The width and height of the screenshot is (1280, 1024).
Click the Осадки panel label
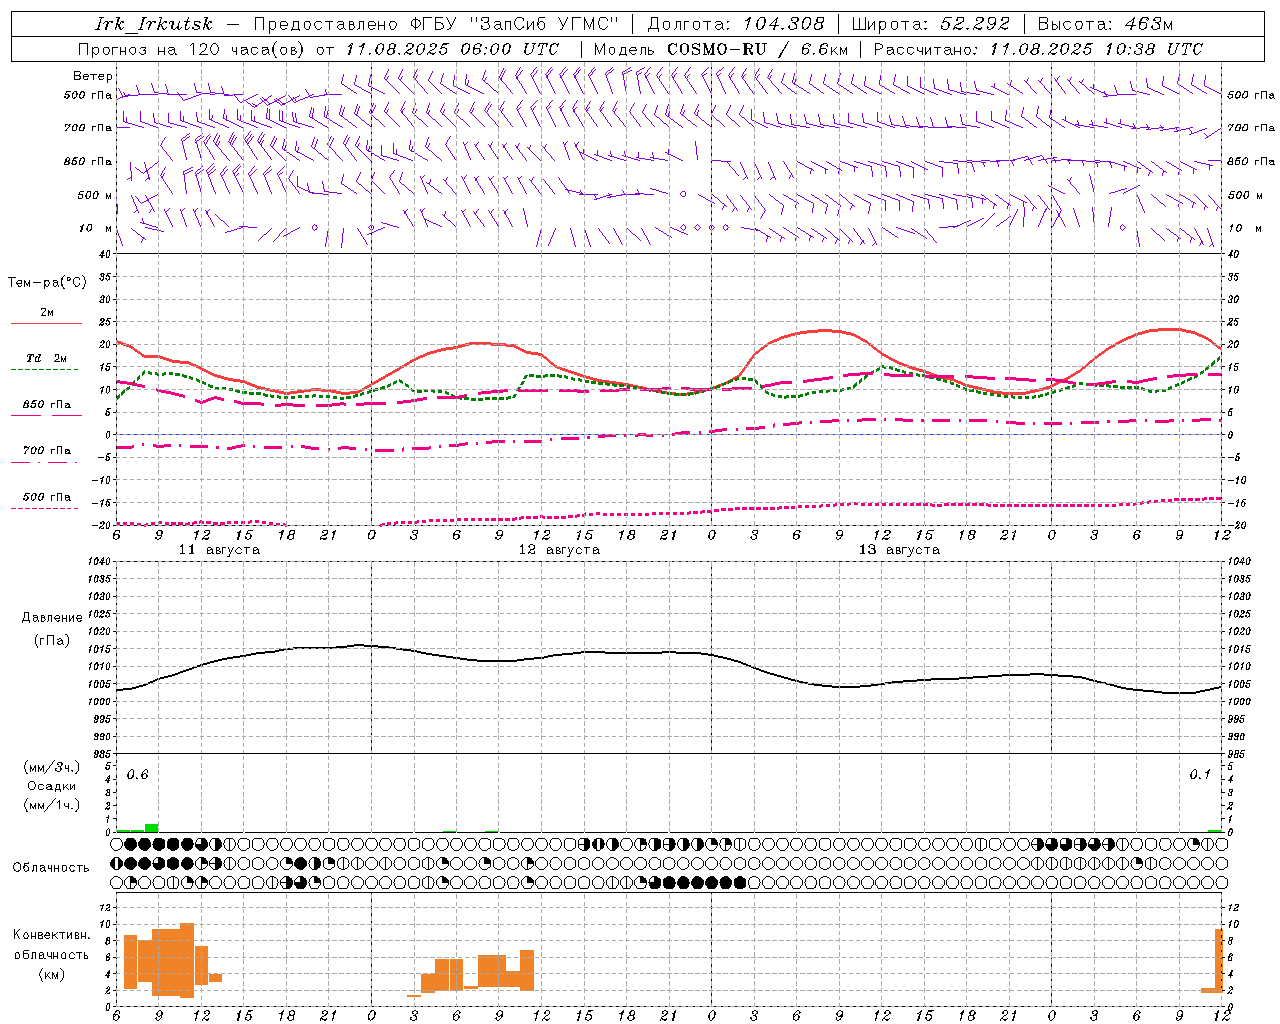pyautogui.click(x=52, y=786)
